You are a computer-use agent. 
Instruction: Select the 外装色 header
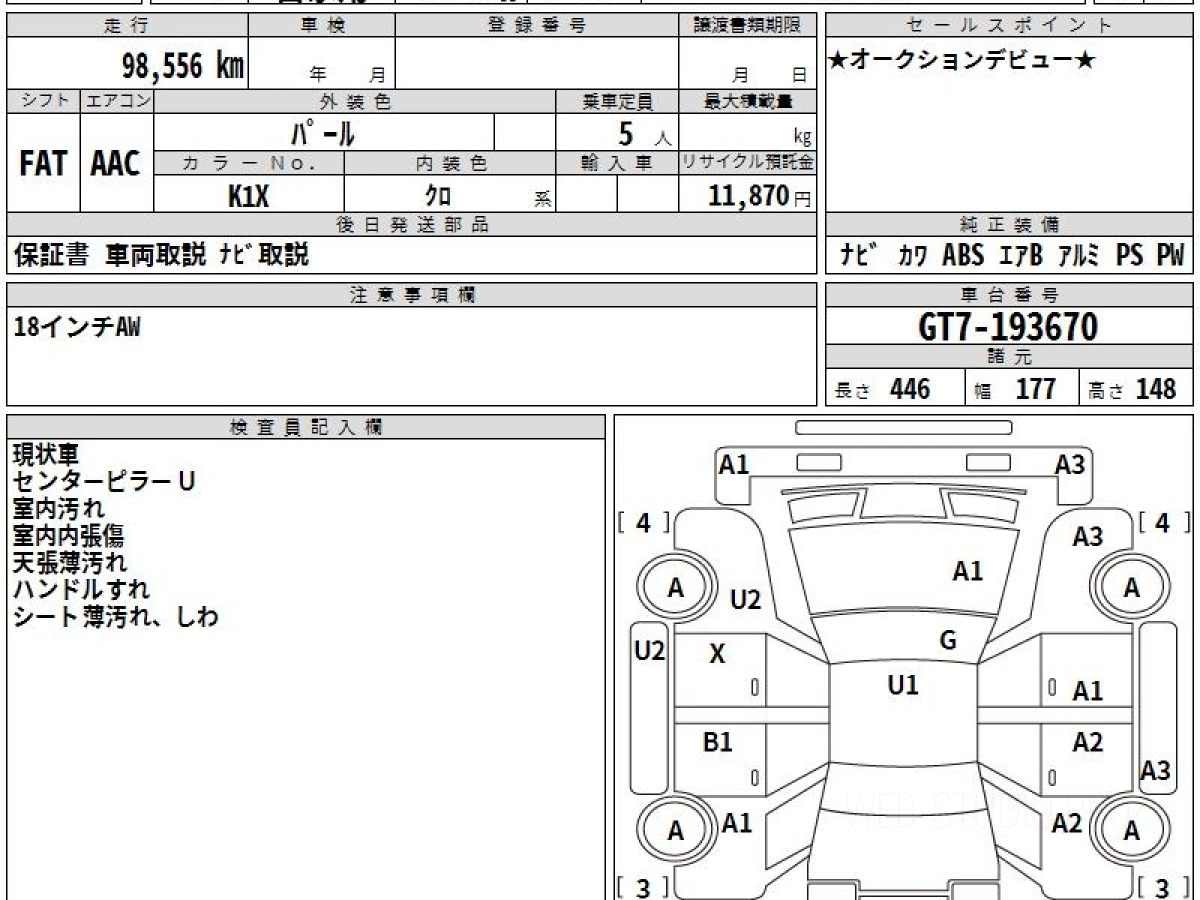(355, 101)
